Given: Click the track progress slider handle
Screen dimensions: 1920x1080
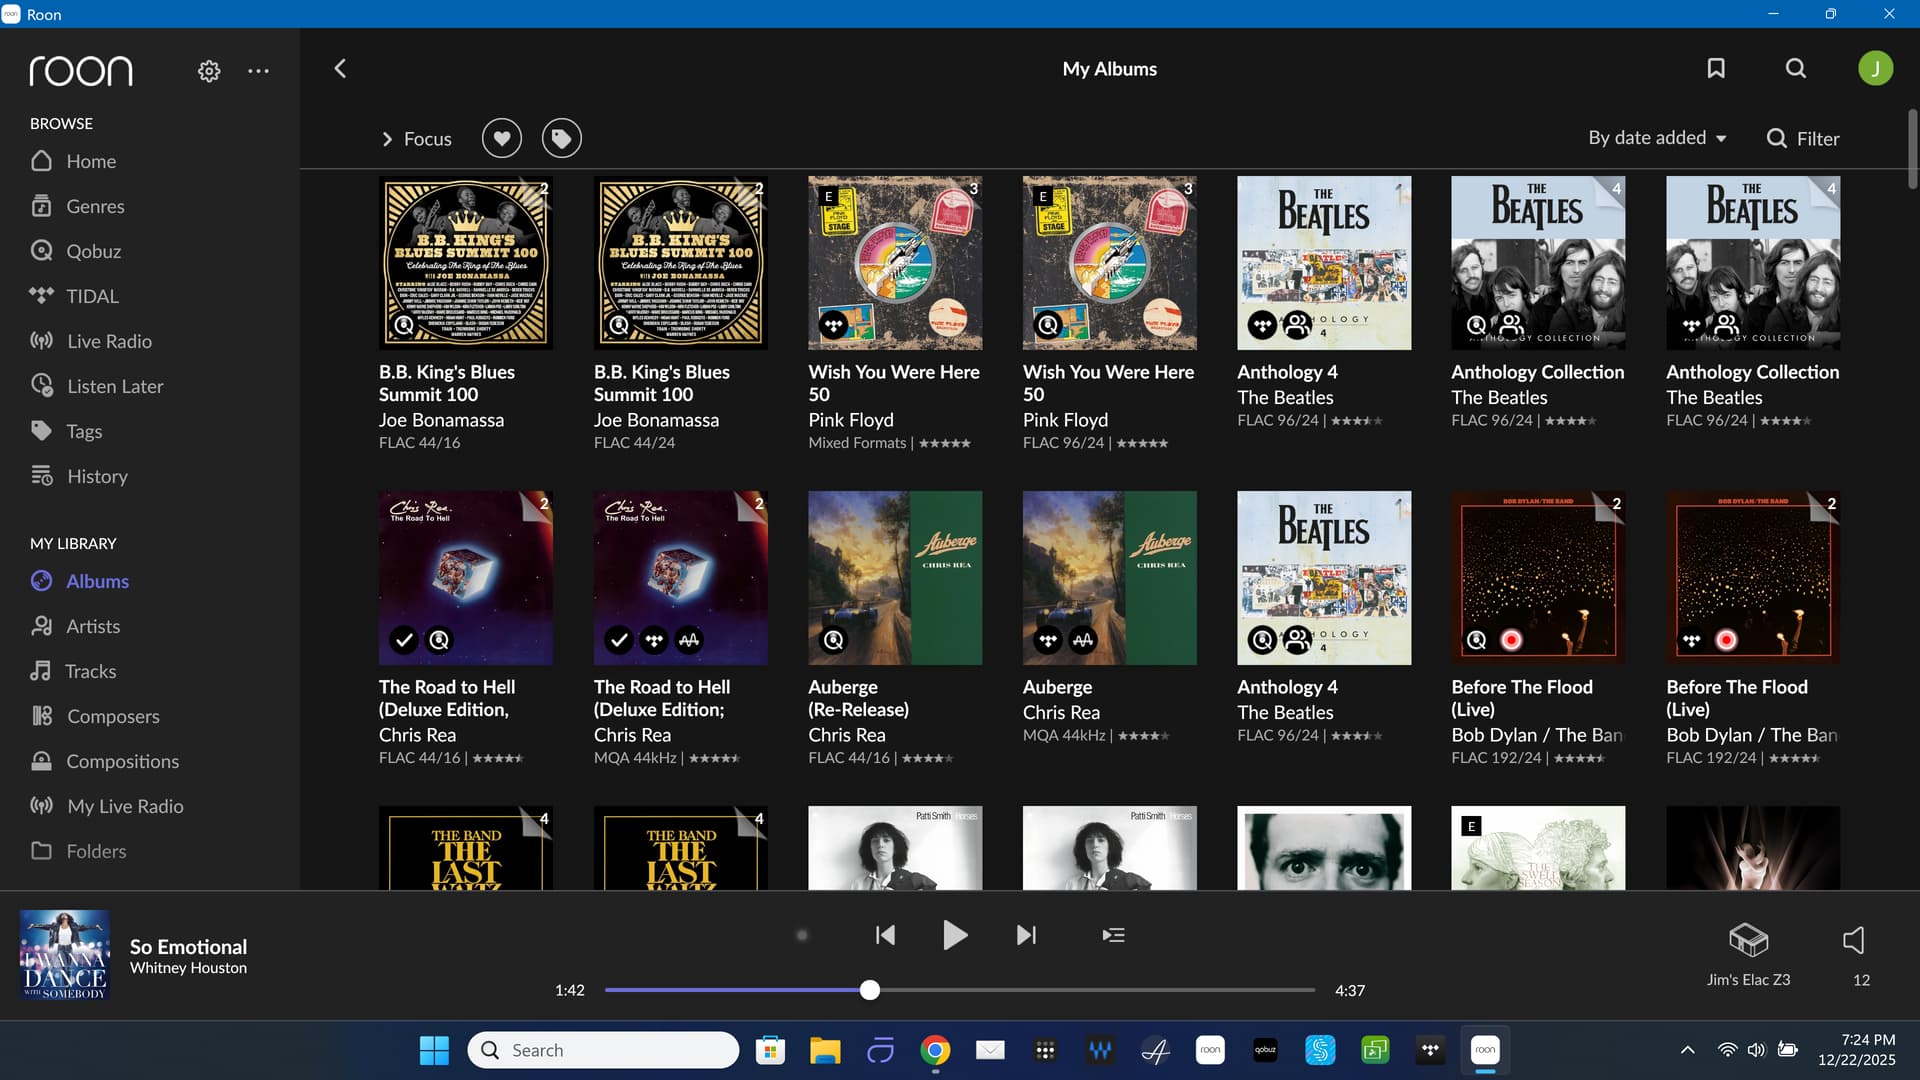Looking at the screenshot, I should tap(870, 990).
